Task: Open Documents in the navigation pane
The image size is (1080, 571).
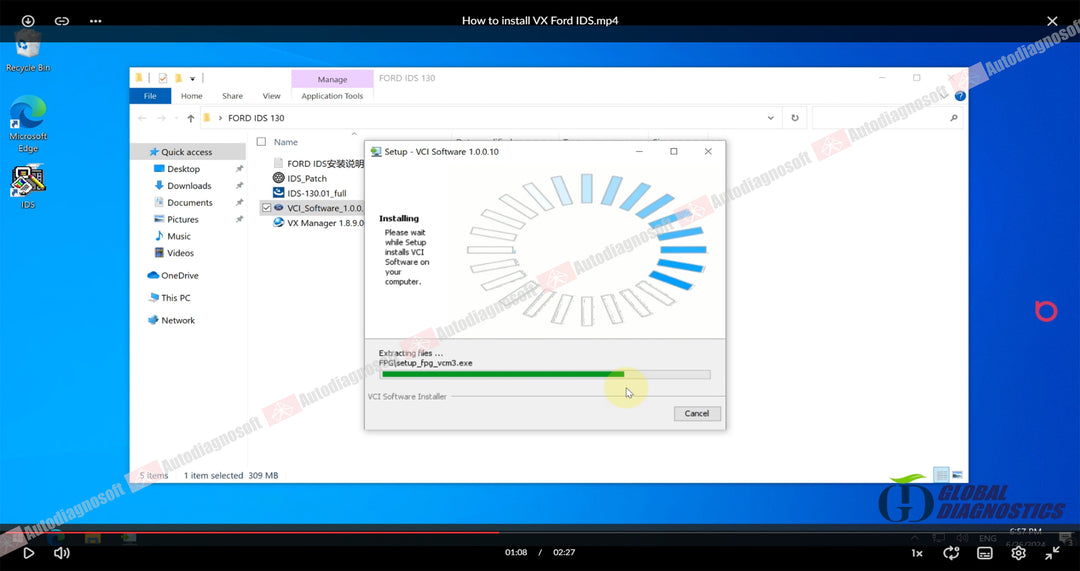Action: [189, 203]
